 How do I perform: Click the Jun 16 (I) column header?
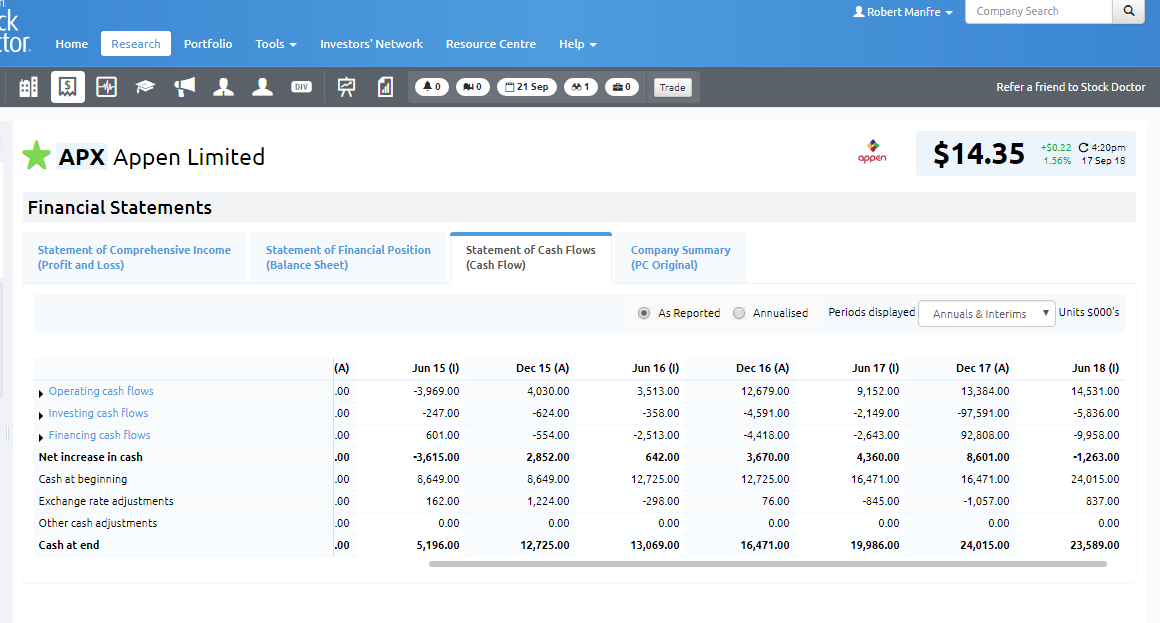tap(655, 368)
